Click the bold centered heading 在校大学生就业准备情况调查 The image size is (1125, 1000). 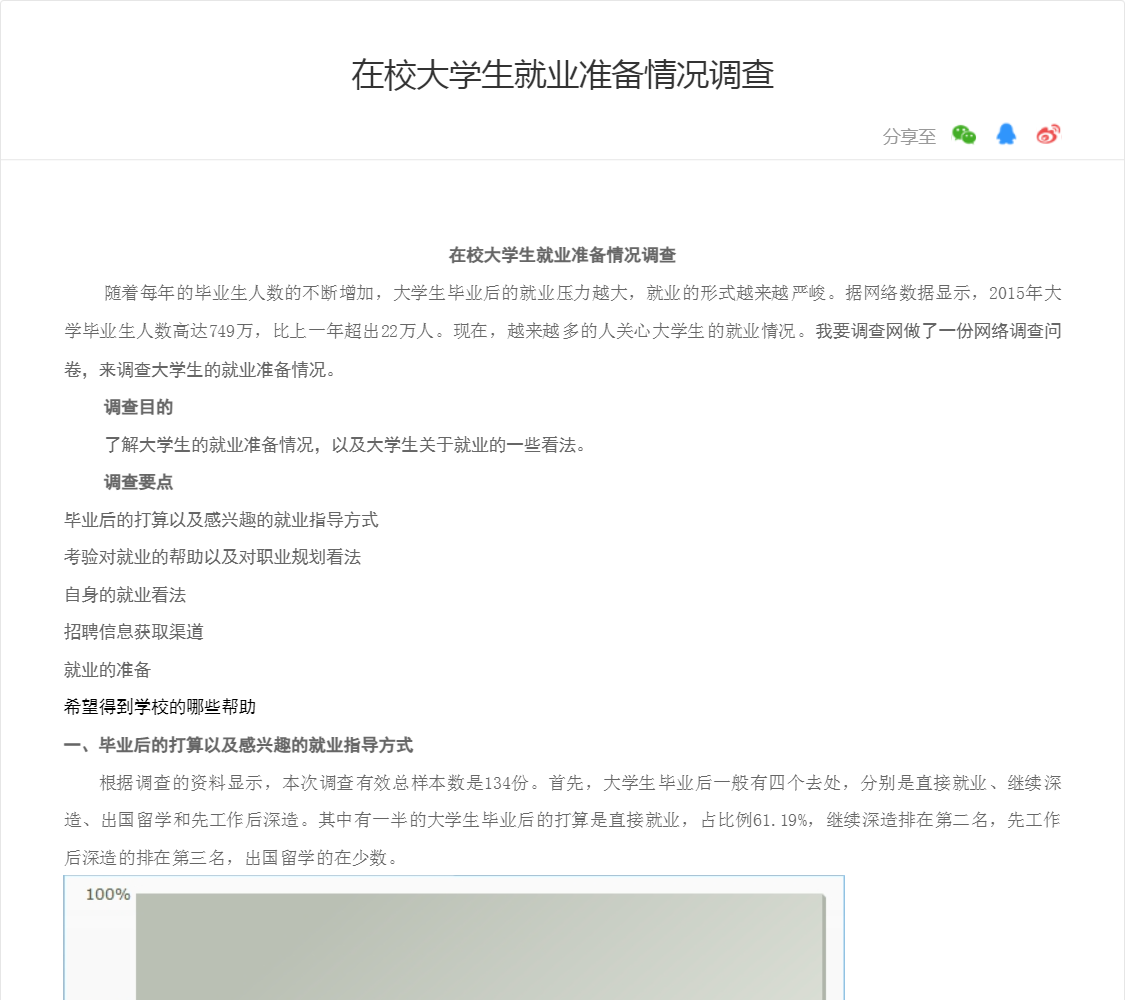[562, 255]
